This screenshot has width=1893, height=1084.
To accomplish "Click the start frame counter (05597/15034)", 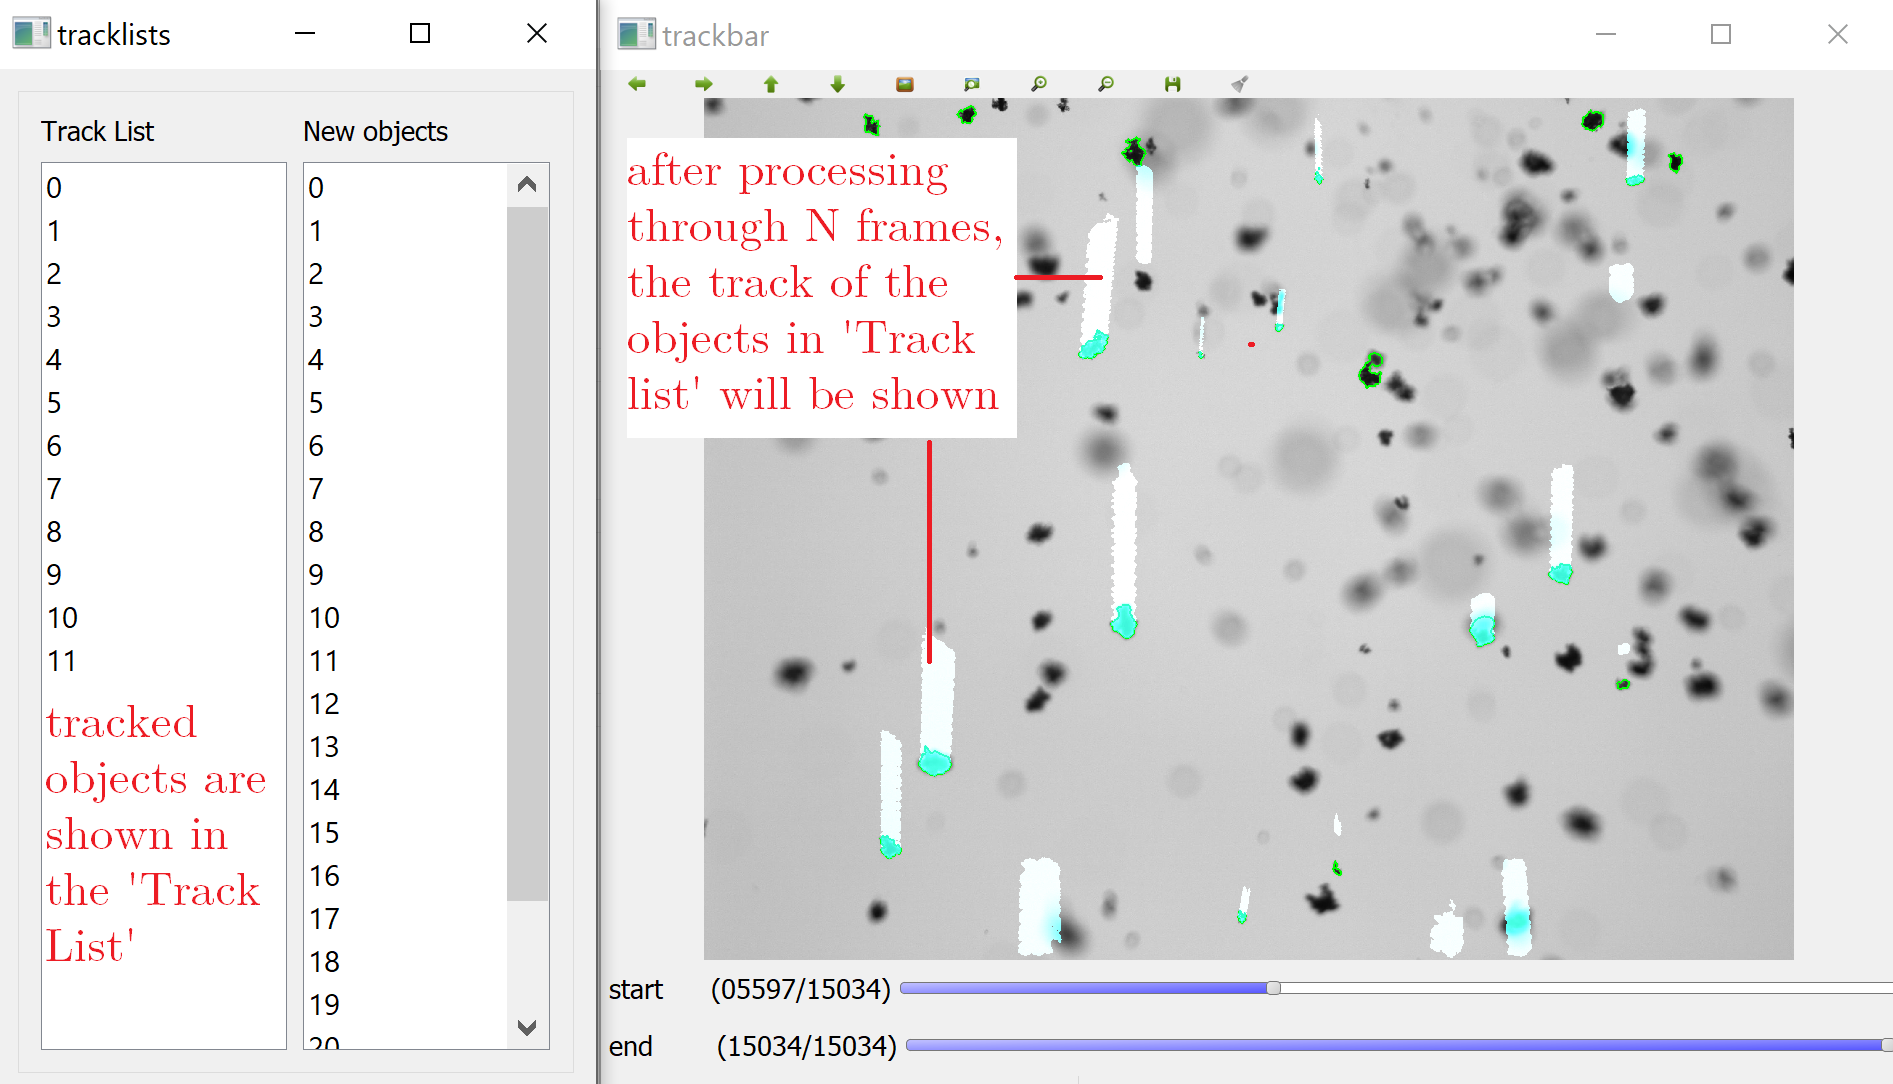I will pyautogui.click(x=800, y=989).
